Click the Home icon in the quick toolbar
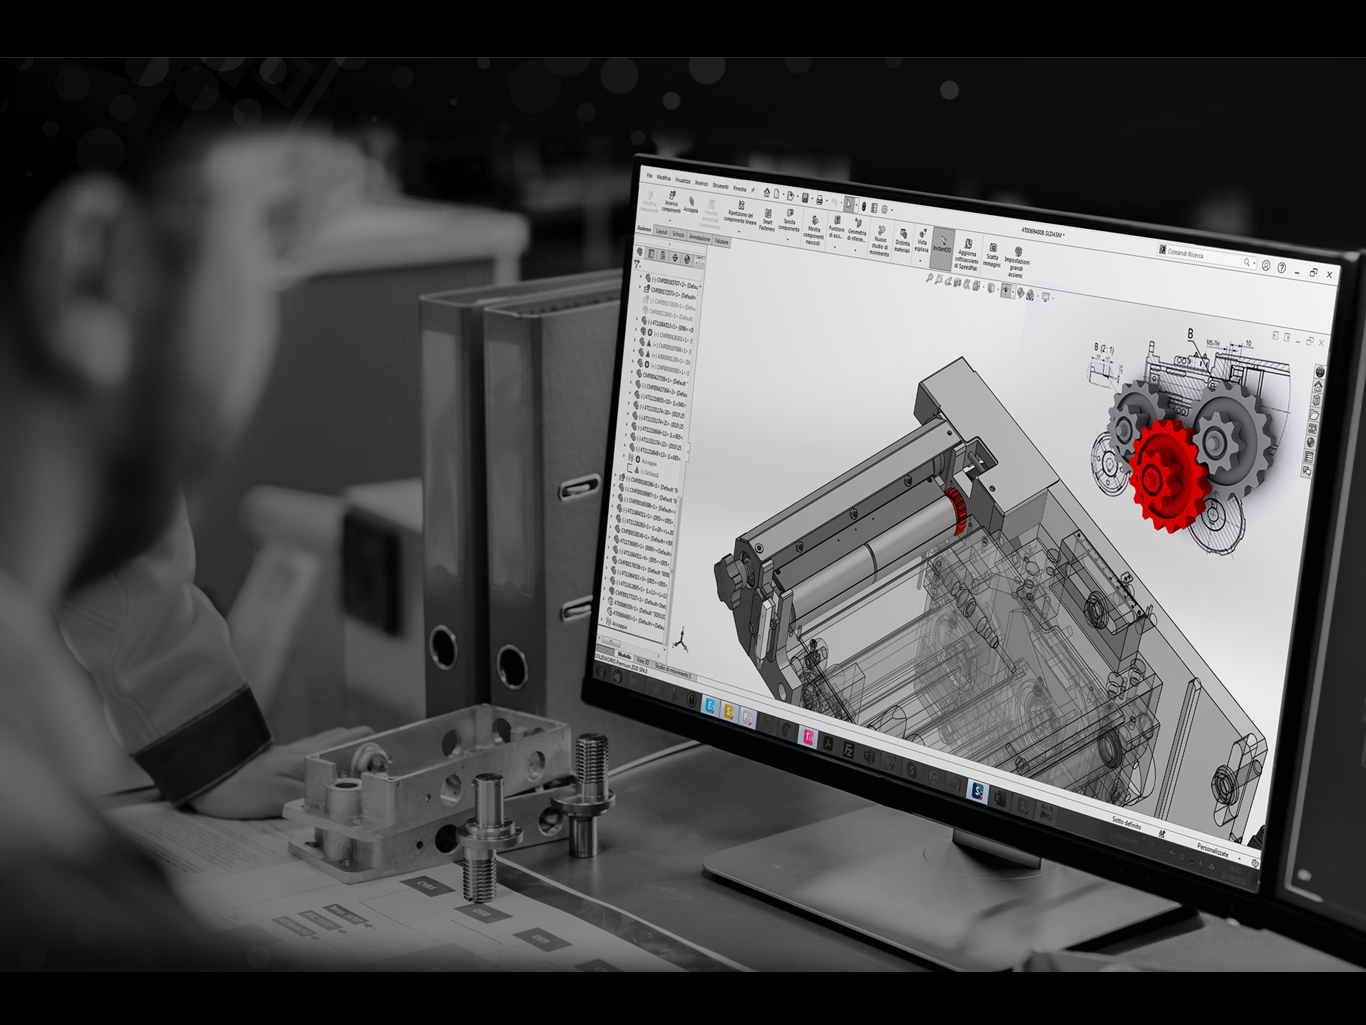Image resolution: width=1366 pixels, height=1025 pixels. point(767,192)
